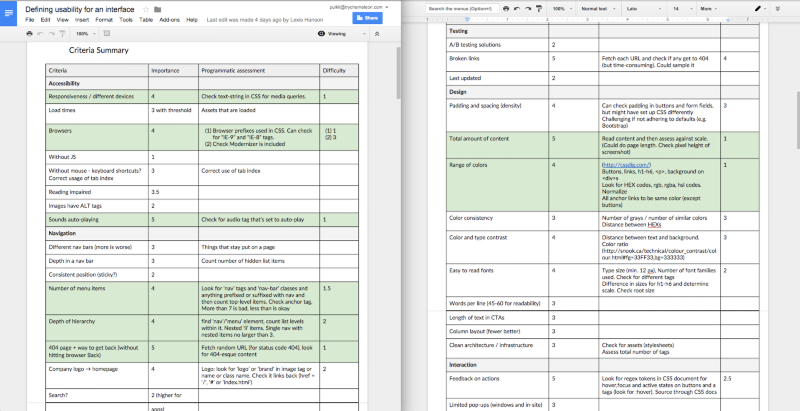Click Print icon in left document window
The height and width of the screenshot is (411, 800).
coord(29,34)
